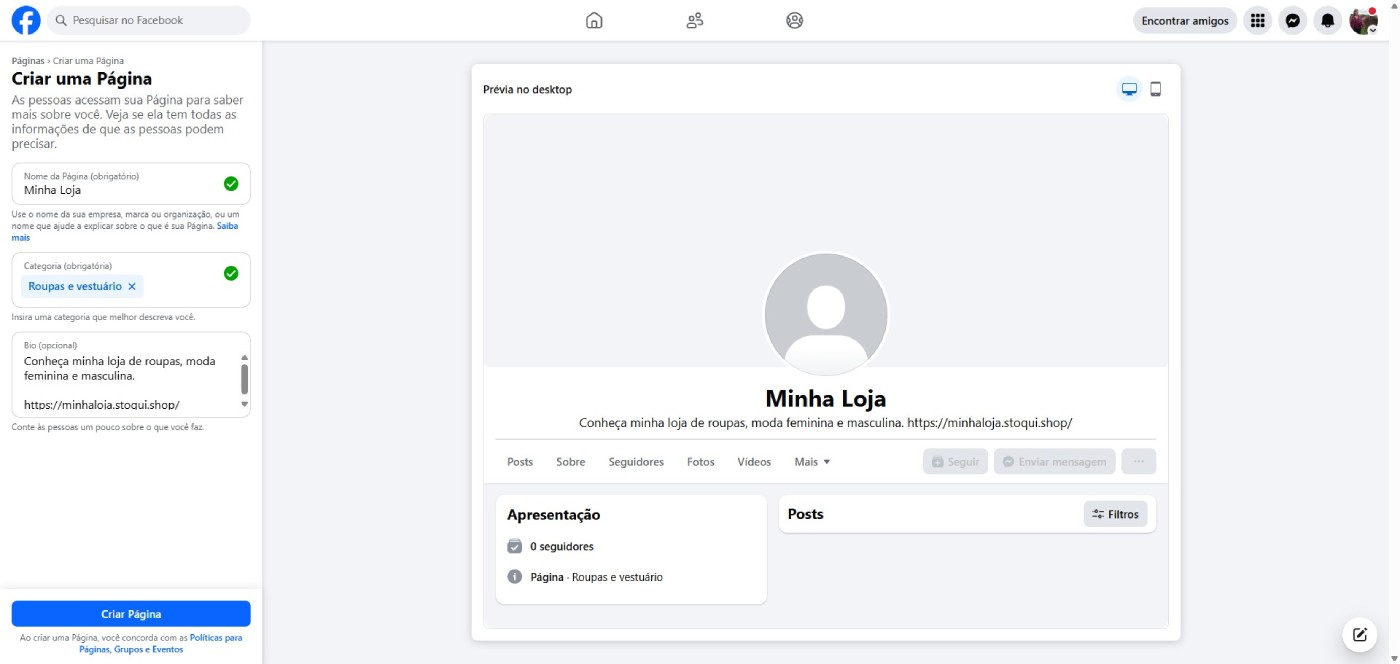Screen dimensions: 1400x664
Task: Open the compose pencil icon bottom right
Action: (x=1359, y=634)
